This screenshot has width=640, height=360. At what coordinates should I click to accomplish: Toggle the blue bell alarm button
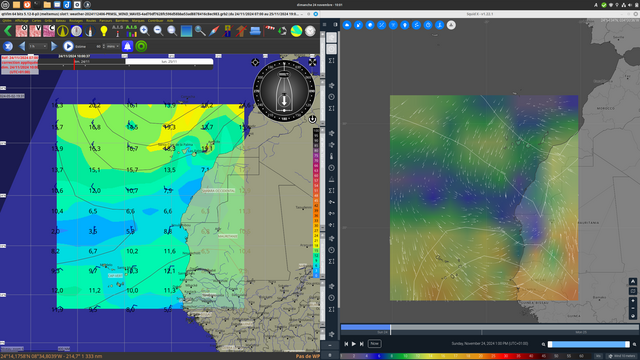127,46
